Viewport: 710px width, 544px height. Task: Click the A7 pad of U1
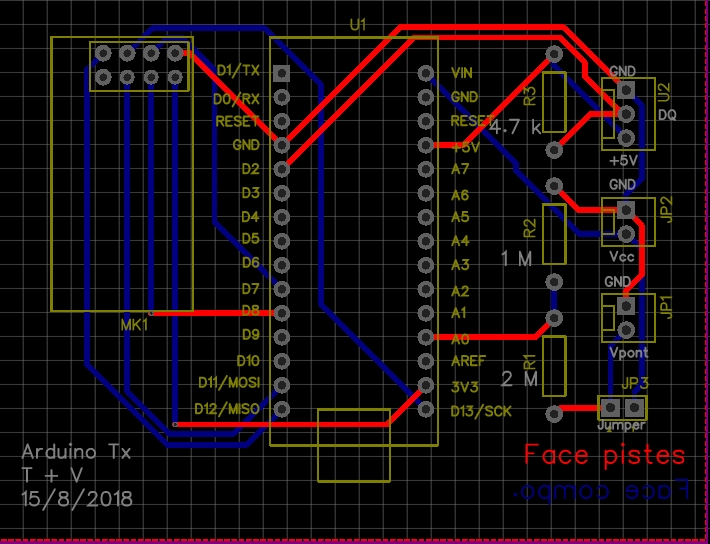[x=426, y=169]
